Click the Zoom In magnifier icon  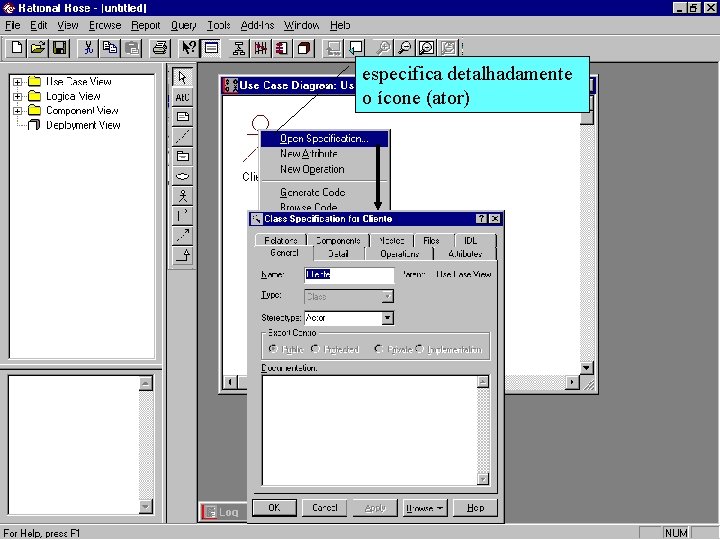(x=383, y=48)
